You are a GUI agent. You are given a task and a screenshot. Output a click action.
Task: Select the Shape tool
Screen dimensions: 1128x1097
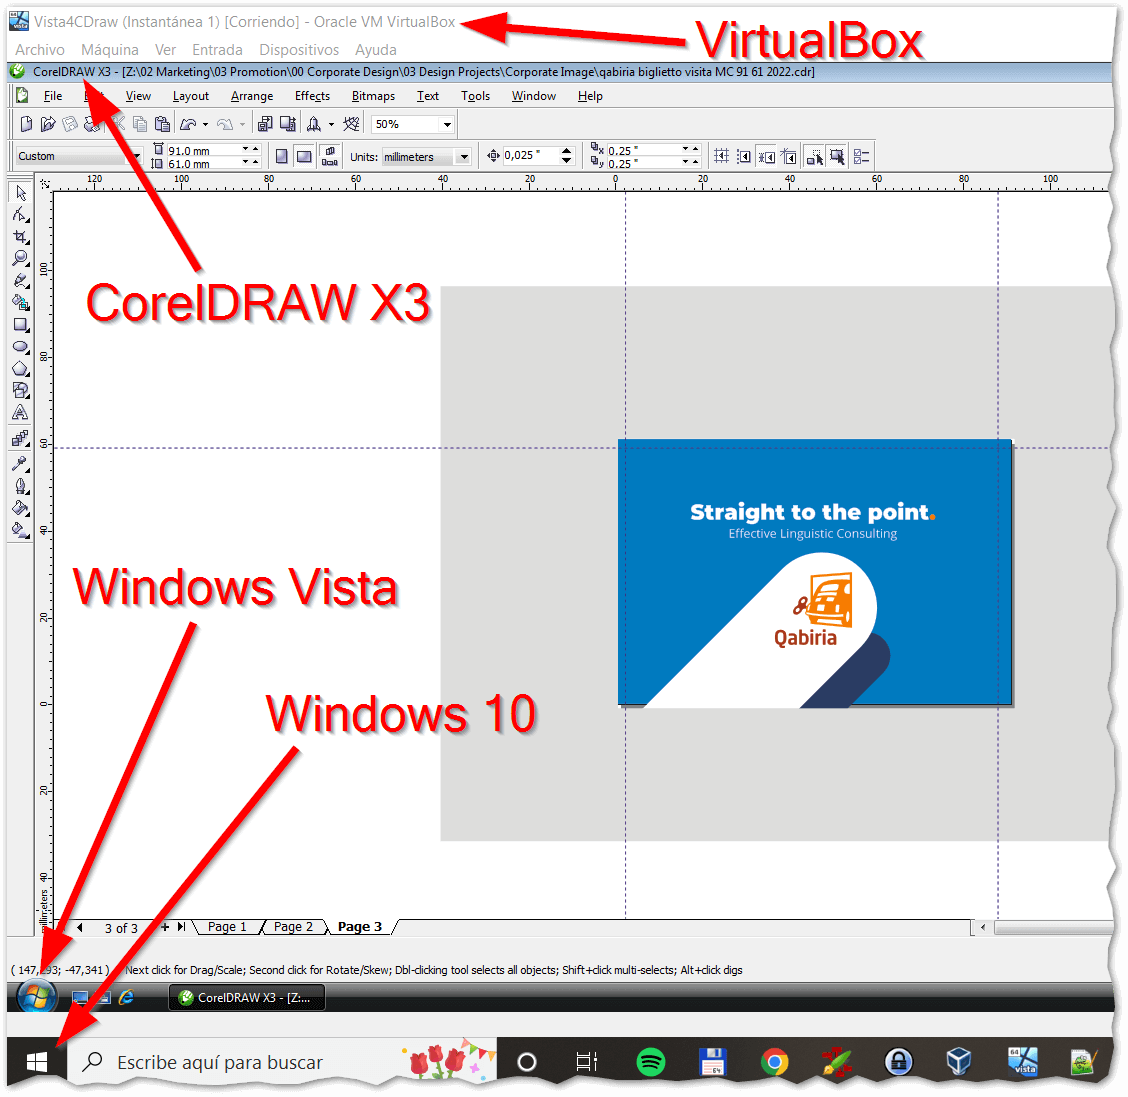point(21,215)
